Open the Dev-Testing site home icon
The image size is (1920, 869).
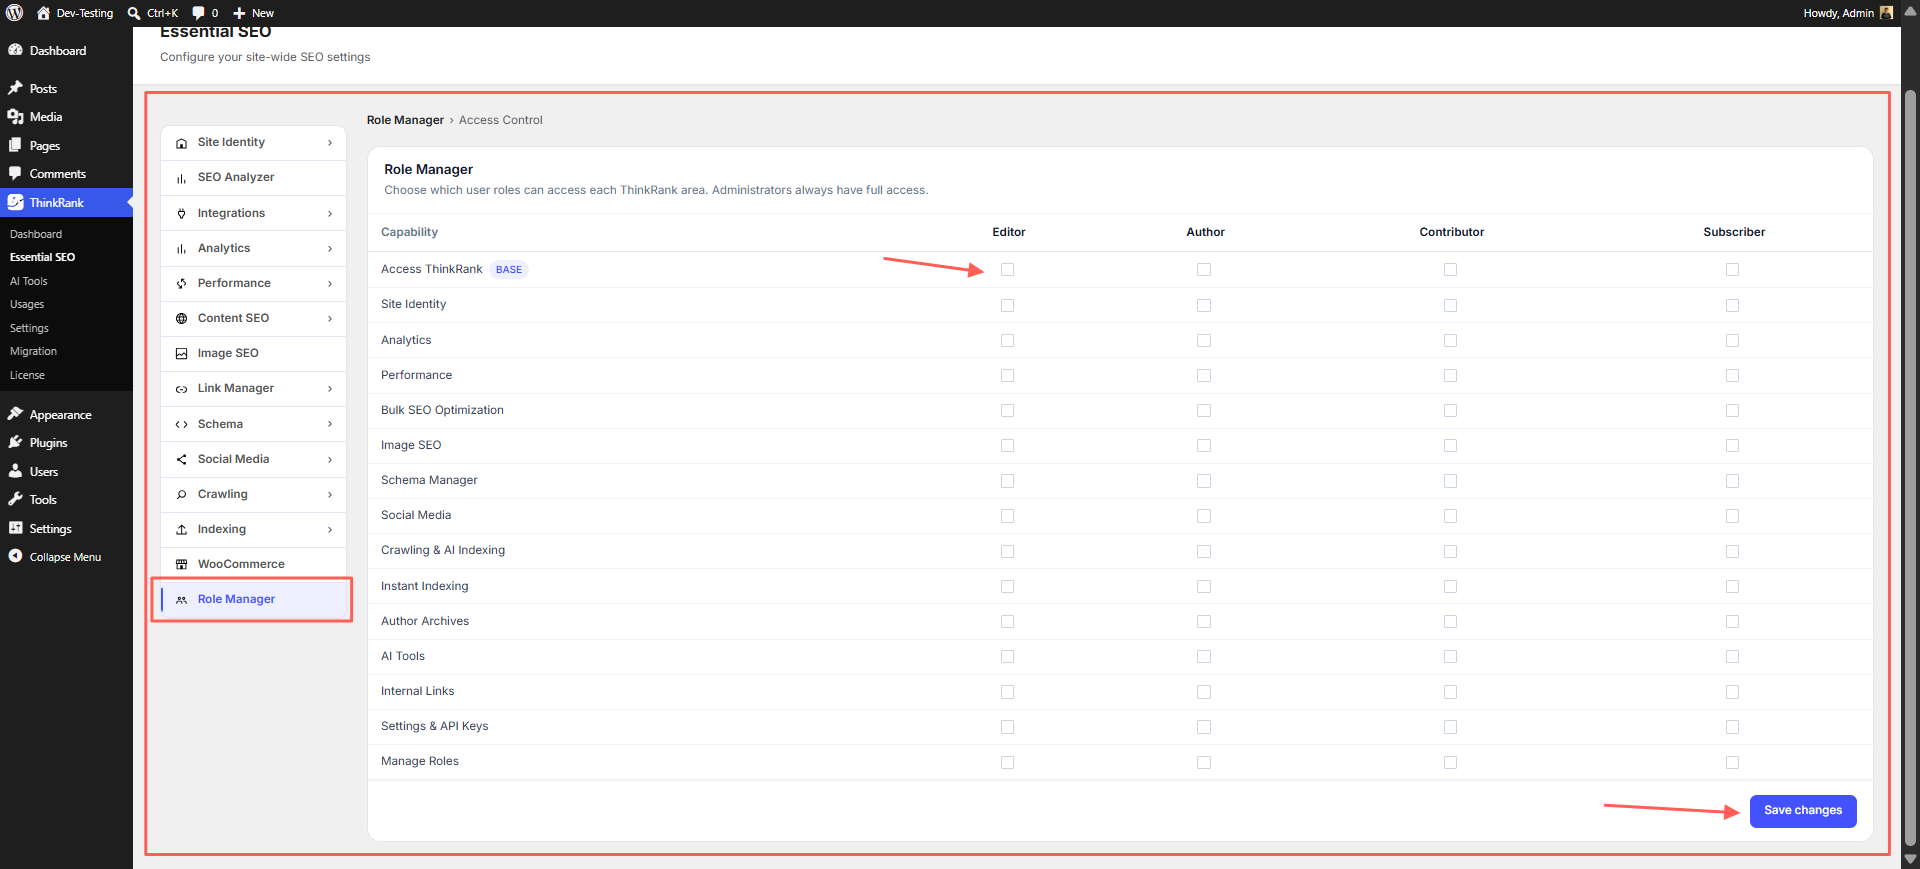(x=43, y=13)
